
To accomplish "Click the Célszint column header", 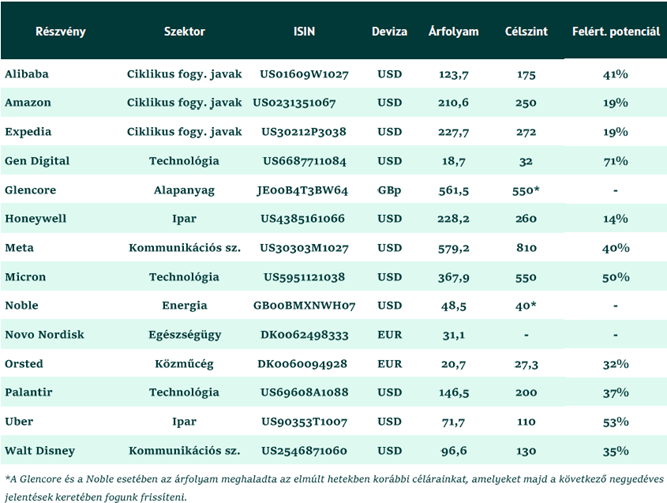I will click(526, 31).
